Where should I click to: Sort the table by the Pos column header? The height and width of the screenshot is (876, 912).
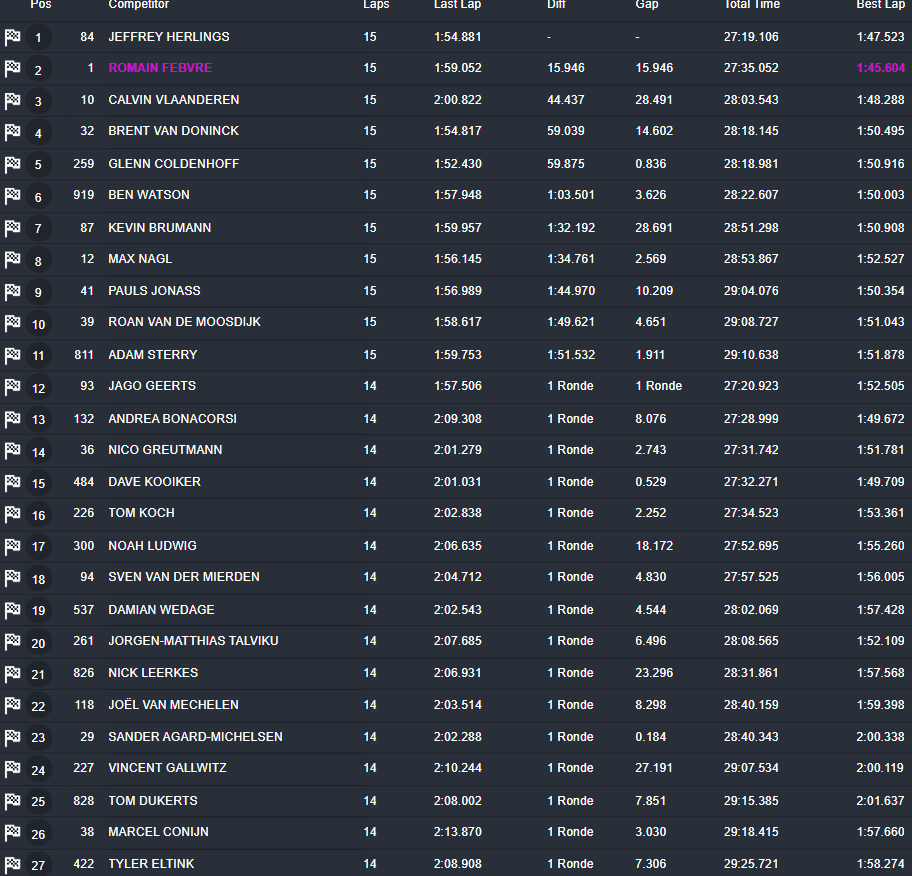click(x=40, y=6)
